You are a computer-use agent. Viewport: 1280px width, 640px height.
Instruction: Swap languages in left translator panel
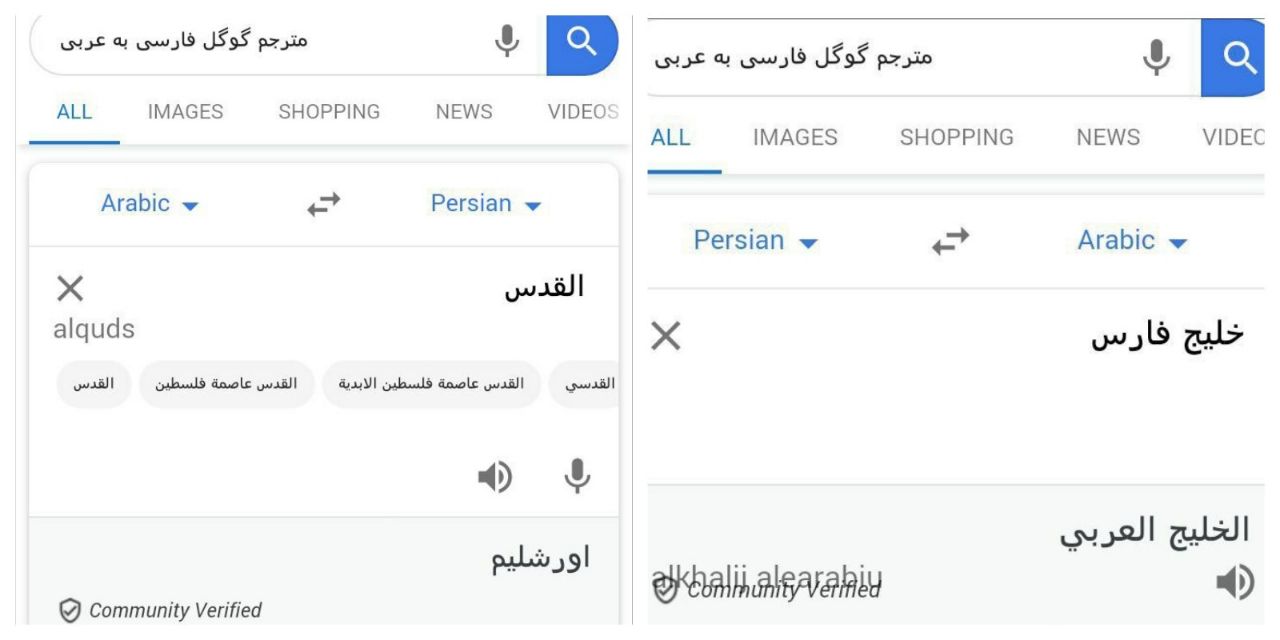323,205
